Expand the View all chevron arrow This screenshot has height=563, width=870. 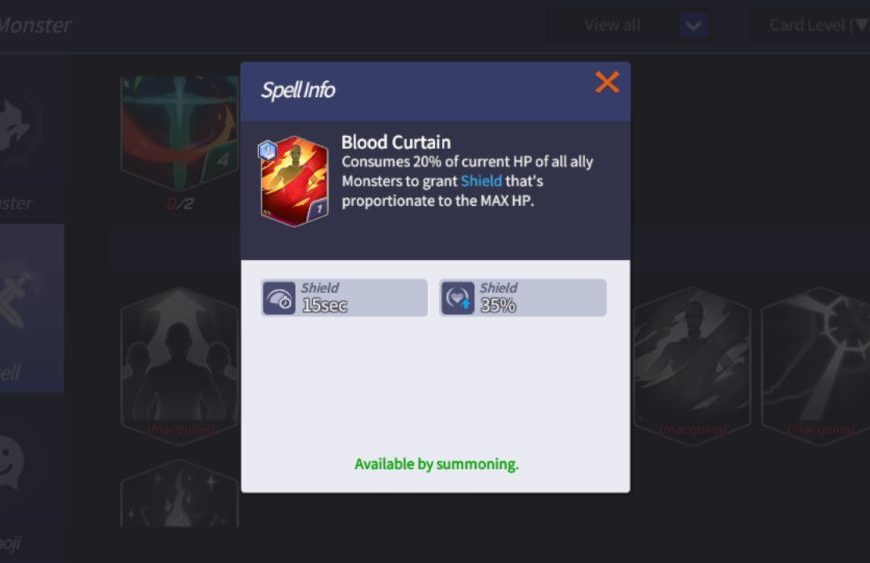click(x=694, y=25)
